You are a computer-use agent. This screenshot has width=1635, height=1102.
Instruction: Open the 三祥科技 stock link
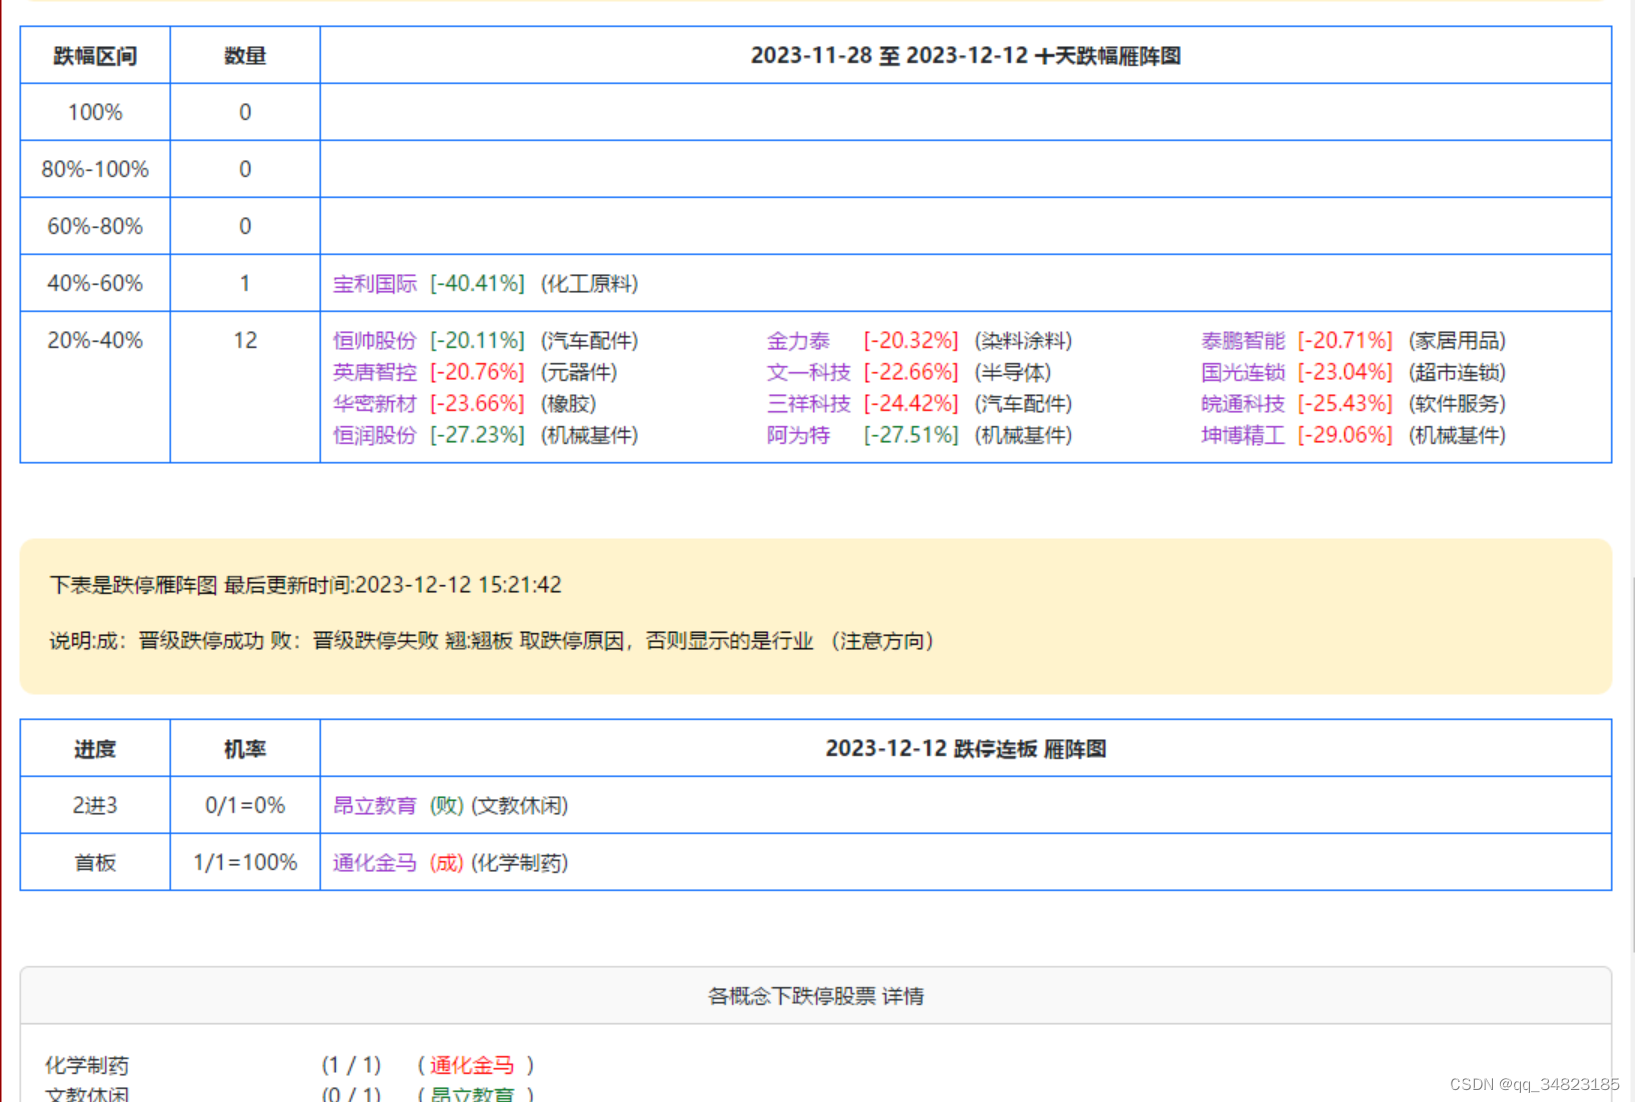[809, 404]
